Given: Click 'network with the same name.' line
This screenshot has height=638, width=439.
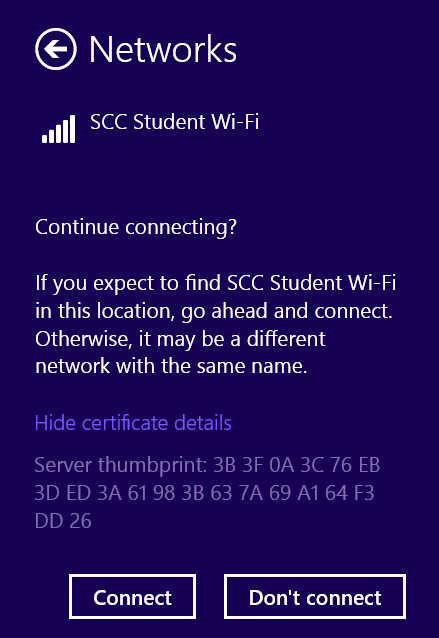Looking at the screenshot, I should [171, 366].
